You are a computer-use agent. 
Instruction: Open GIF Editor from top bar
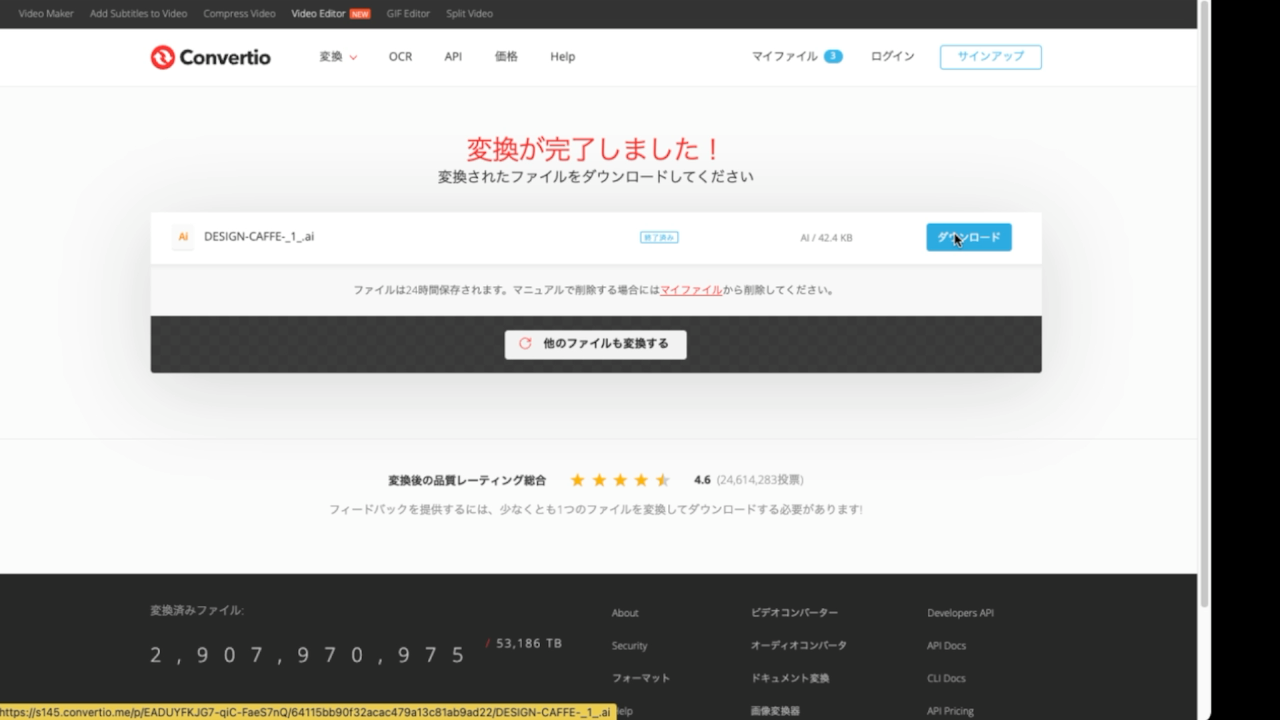click(x=408, y=14)
